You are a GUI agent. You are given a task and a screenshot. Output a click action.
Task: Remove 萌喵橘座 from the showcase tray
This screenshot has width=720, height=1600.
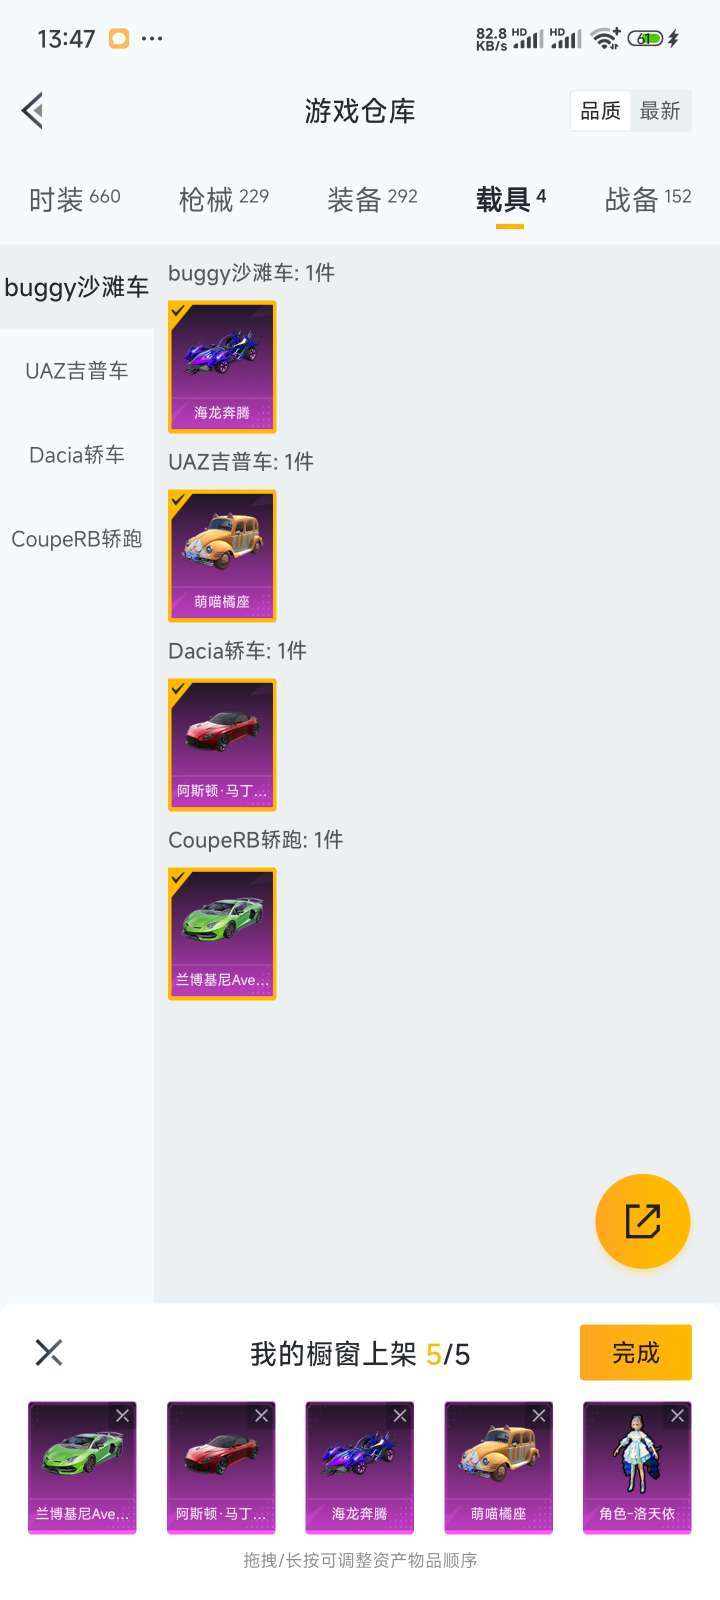(539, 1416)
